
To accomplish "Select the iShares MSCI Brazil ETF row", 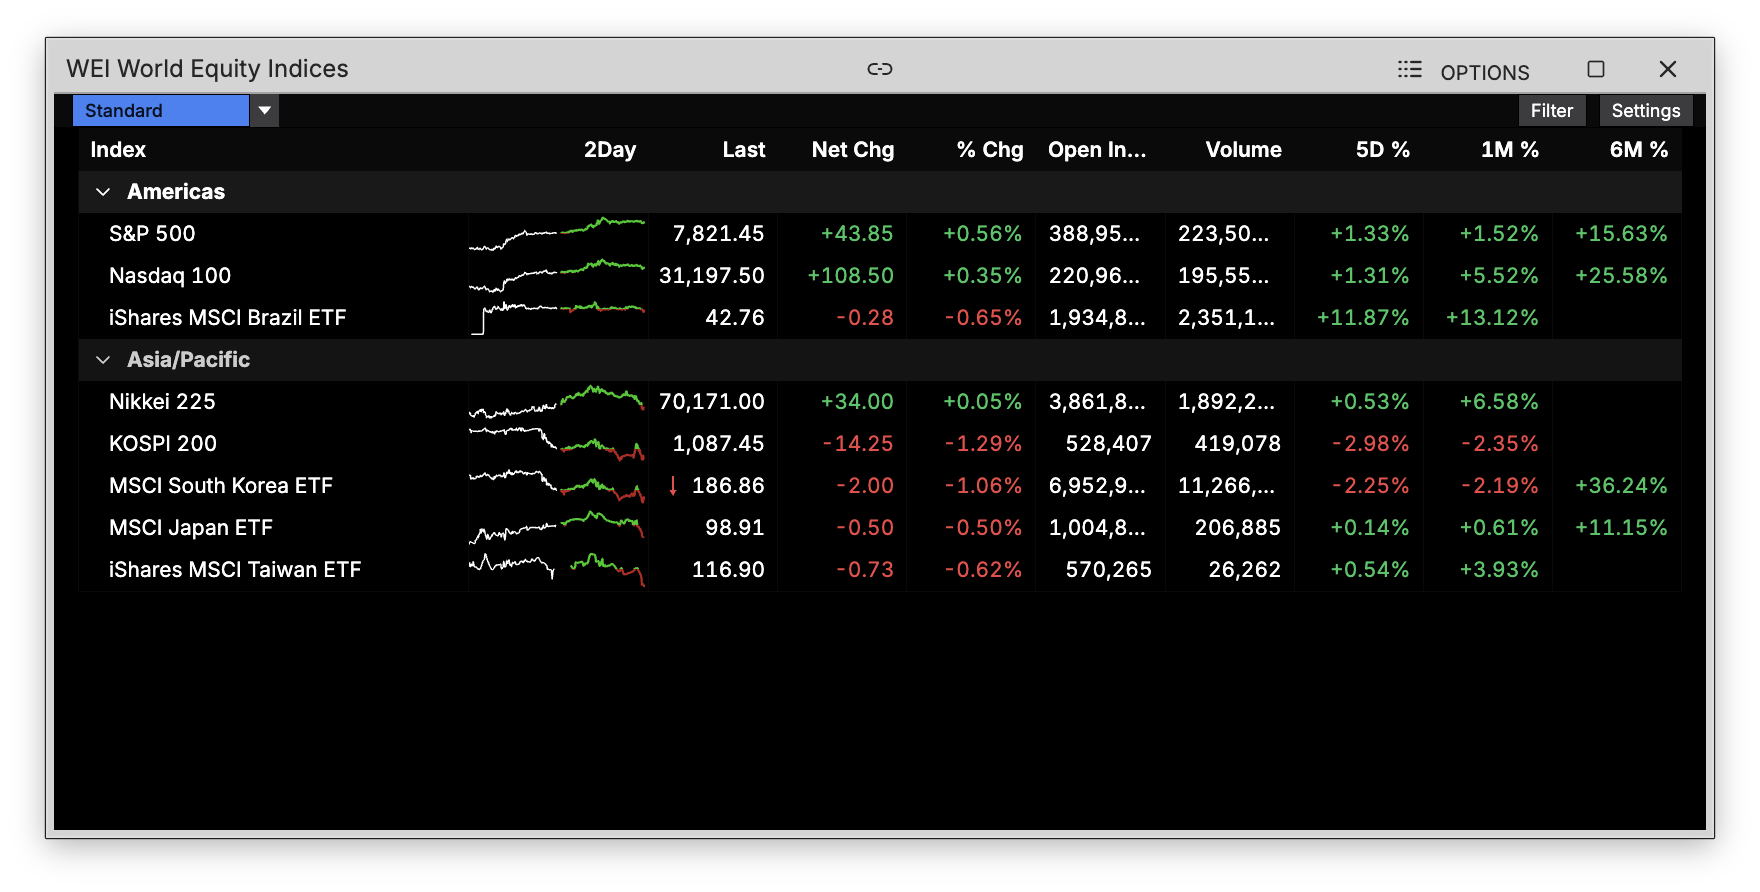I will (x=880, y=318).
